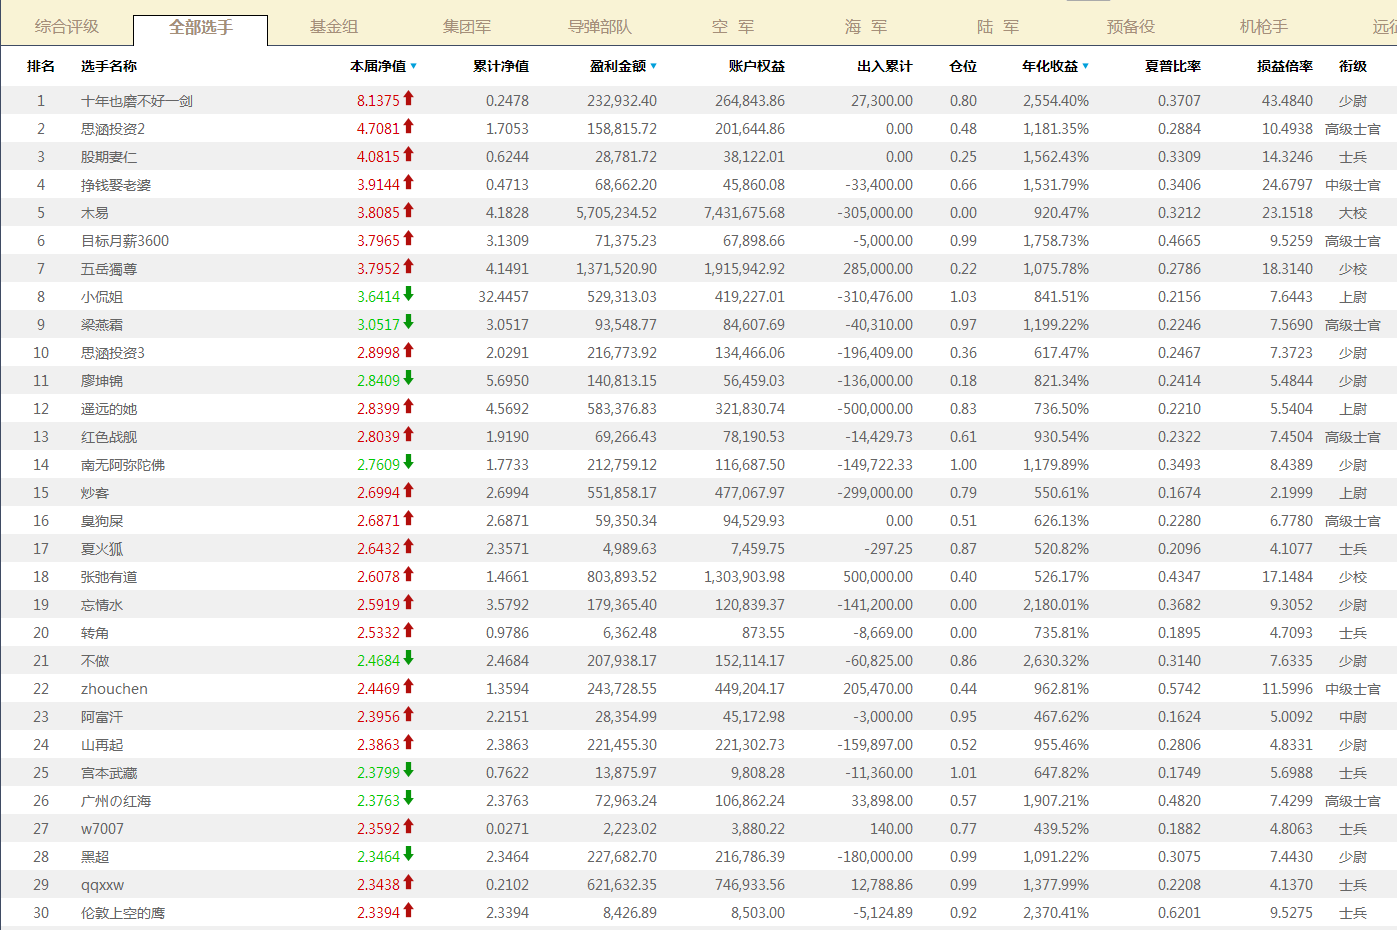Screen dimensions: 1397x930
Task: Click green down arrow for 廖坤锦
Action: pyautogui.click(x=409, y=378)
